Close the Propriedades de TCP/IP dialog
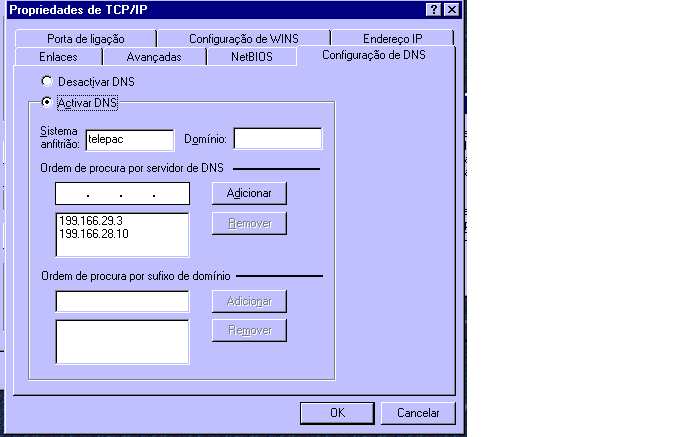 452,9
